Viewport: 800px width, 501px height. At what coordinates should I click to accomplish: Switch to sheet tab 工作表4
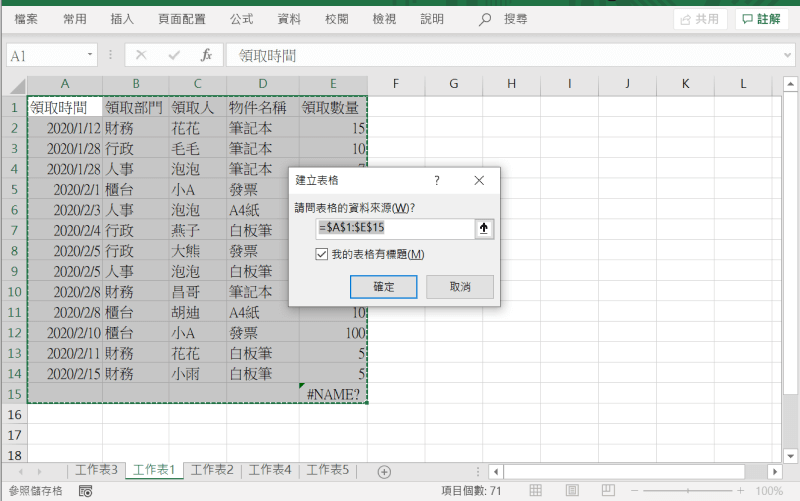(x=269, y=470)
